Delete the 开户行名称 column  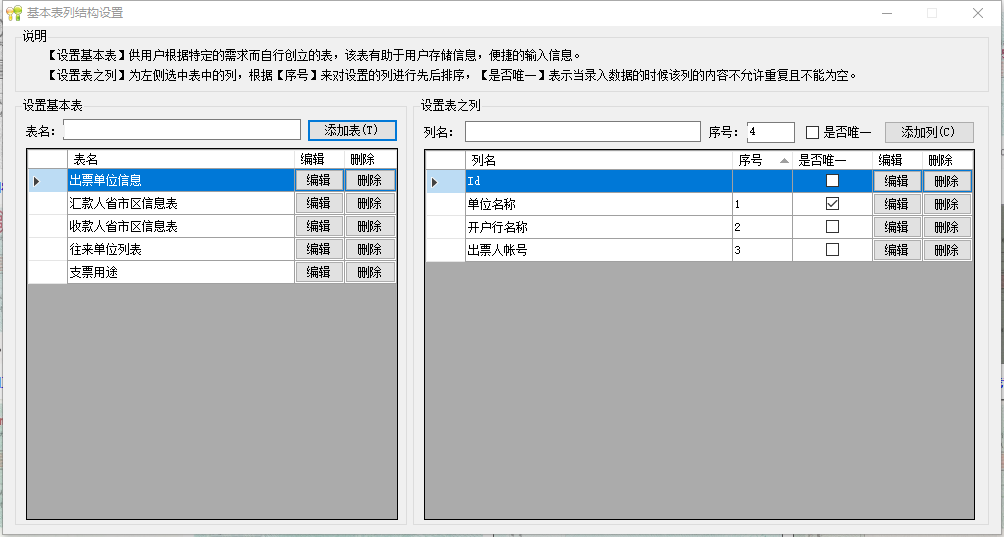[946, 227]
